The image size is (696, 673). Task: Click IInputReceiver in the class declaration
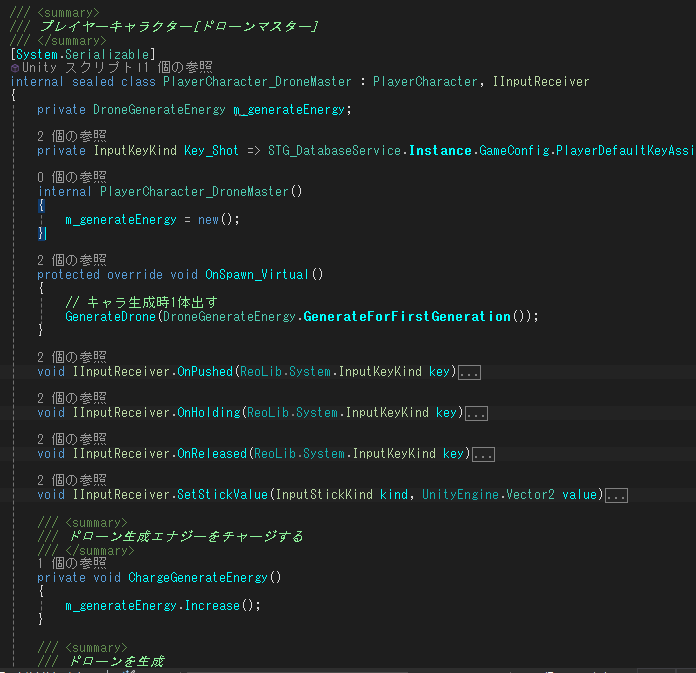click(x=541, y=82)
